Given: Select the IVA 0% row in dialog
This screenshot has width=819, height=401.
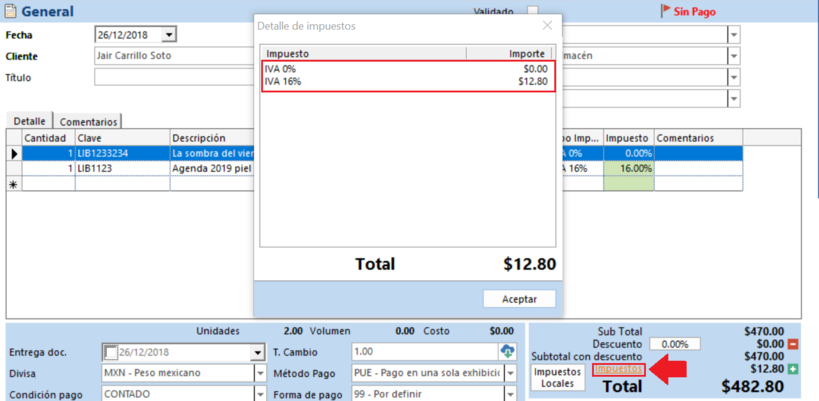Looking at the screenshot, I should (x=407, y=68).
